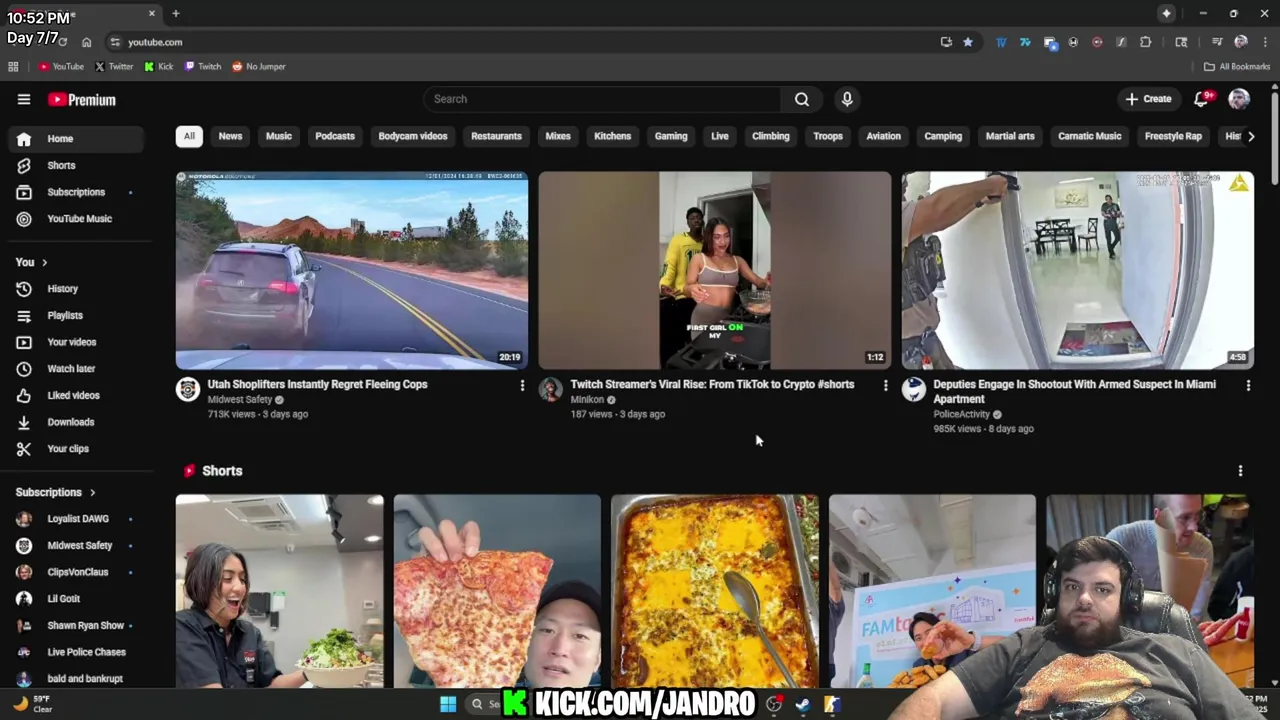
Task: Select the Freestyle Rap filter chip
Action: (x=1173, y=136)
